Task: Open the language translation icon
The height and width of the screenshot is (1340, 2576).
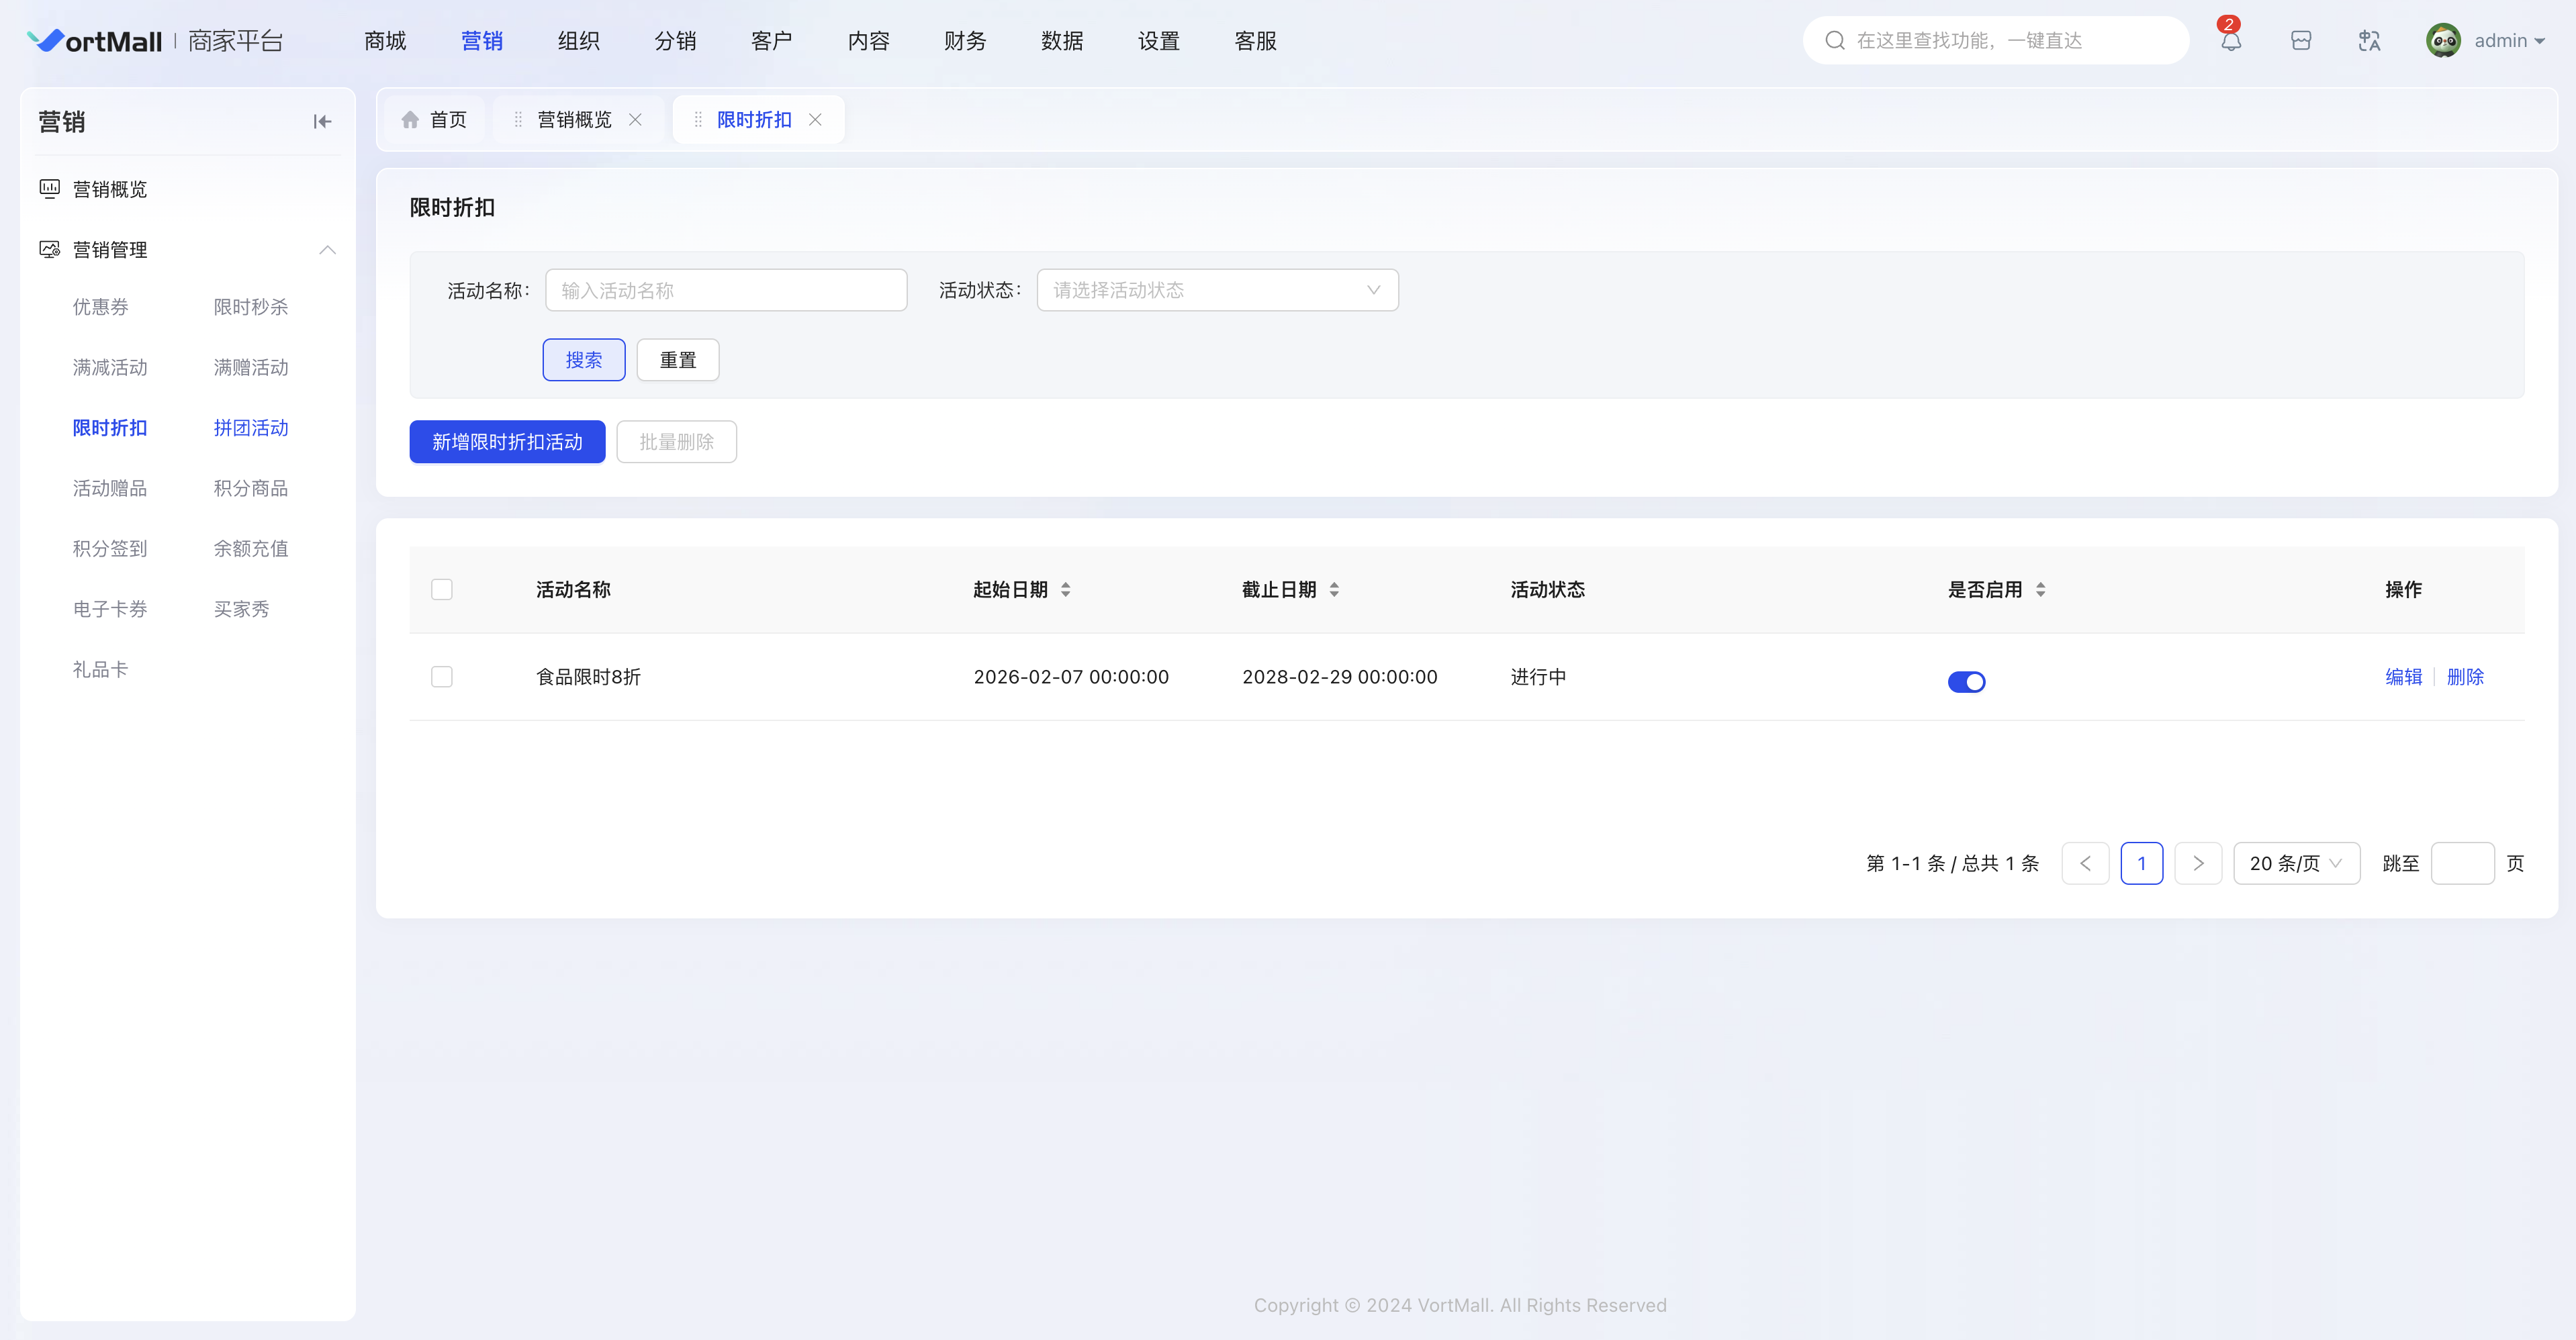Action: tap(2369, 41)
